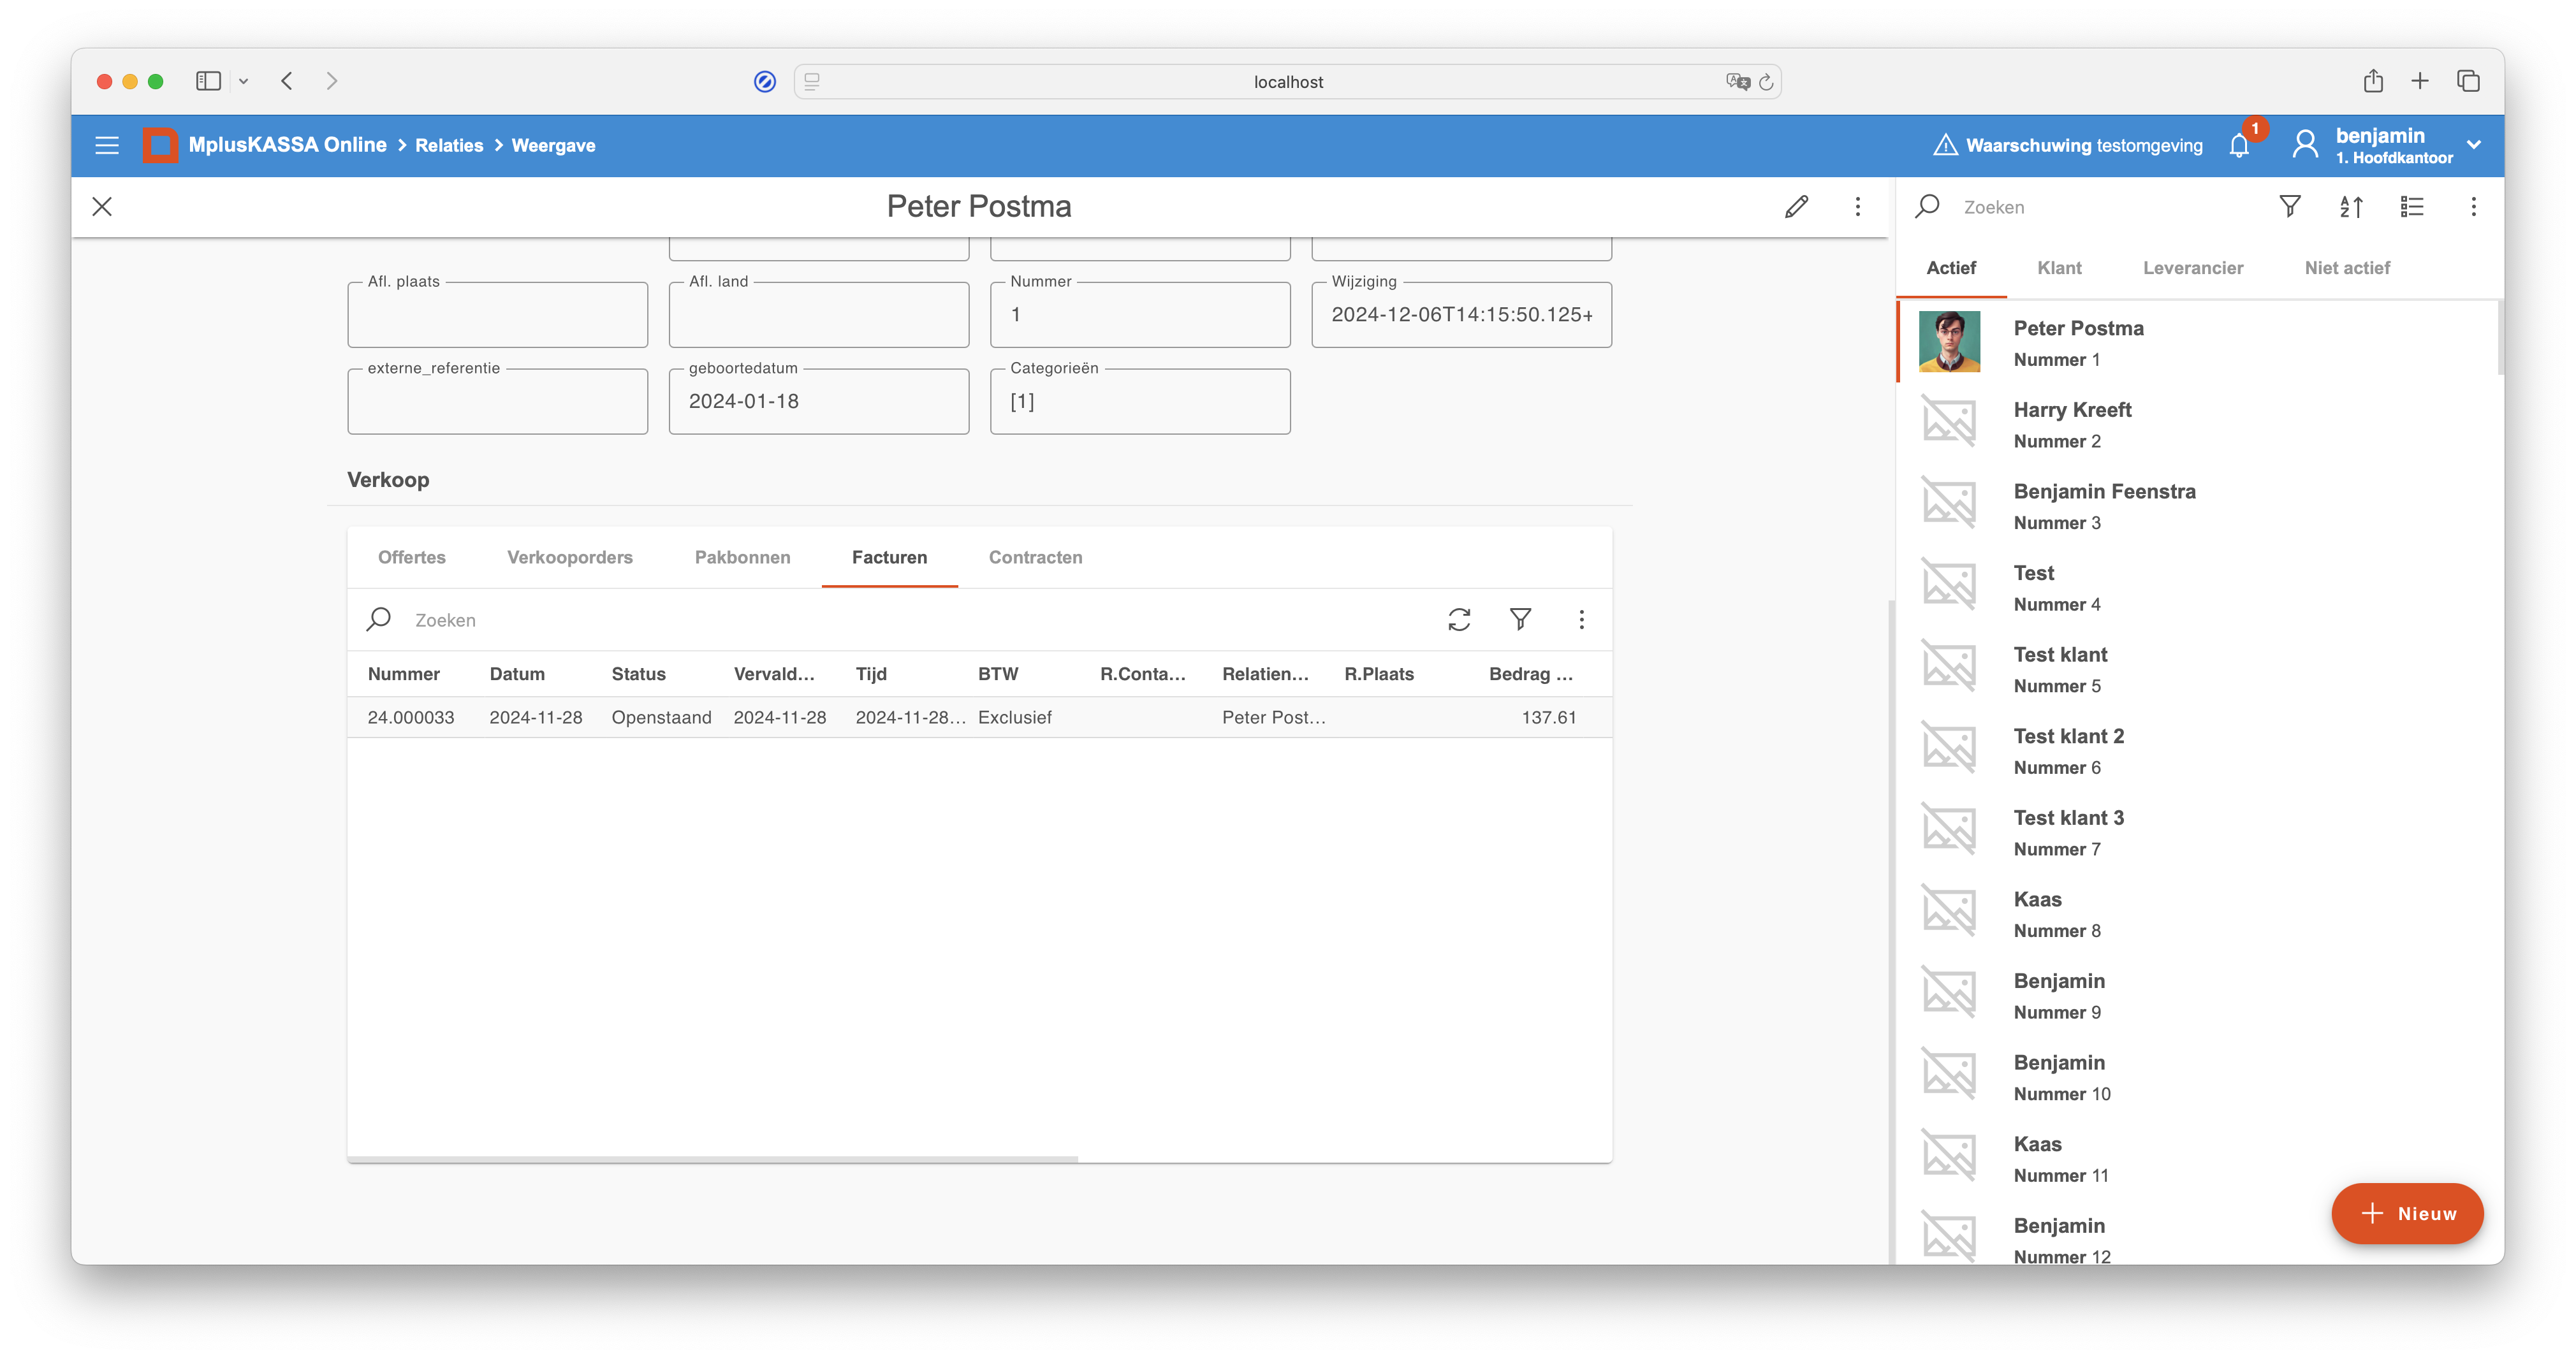
Task: Click the Weergave breadcrumb
Action: click(x=554, y=146)
